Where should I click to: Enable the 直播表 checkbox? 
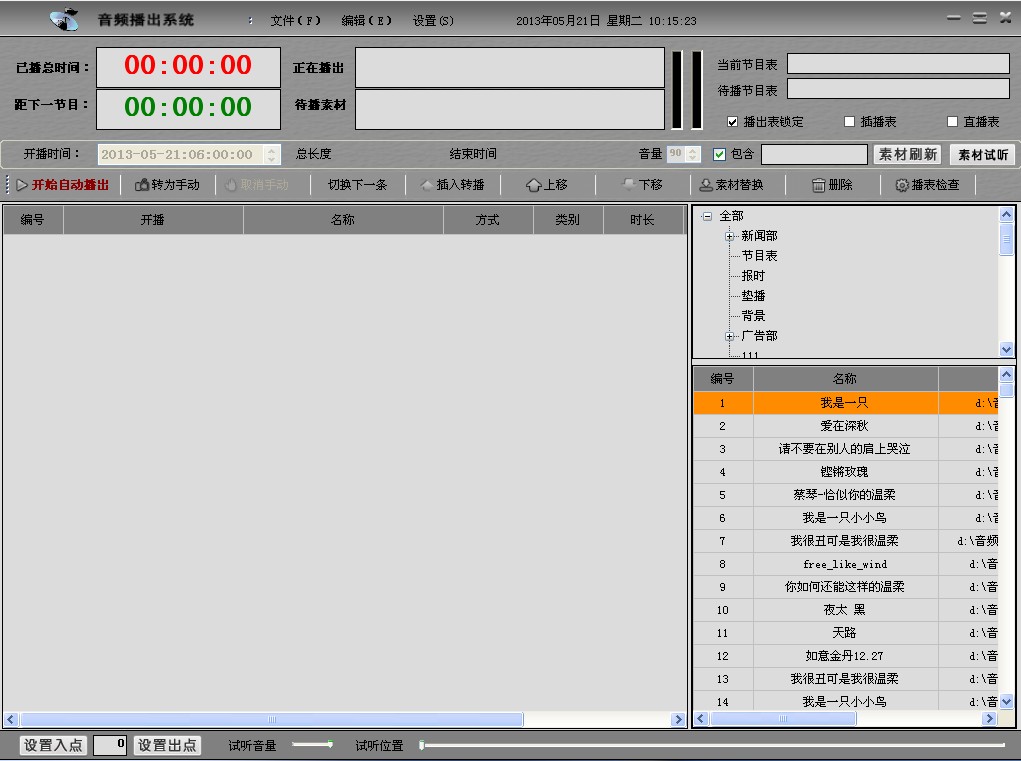[953, 122]
